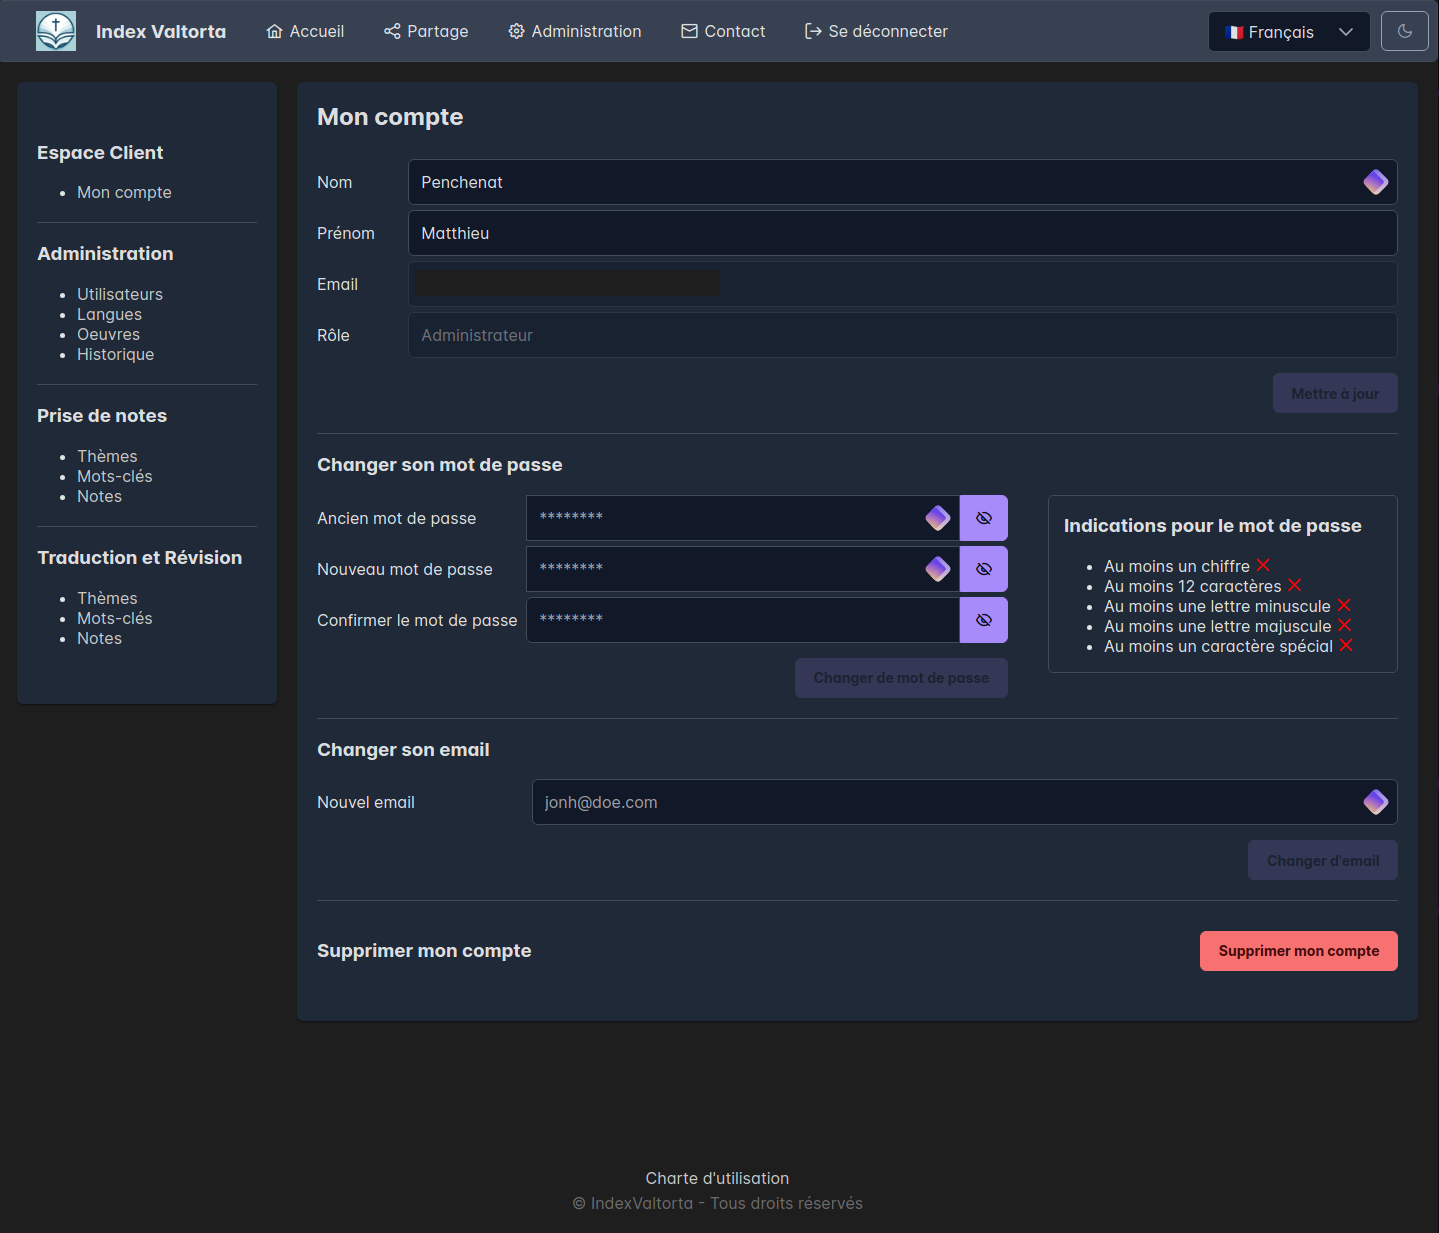Click the password manager icon in Nom field

coord(1375,182)
